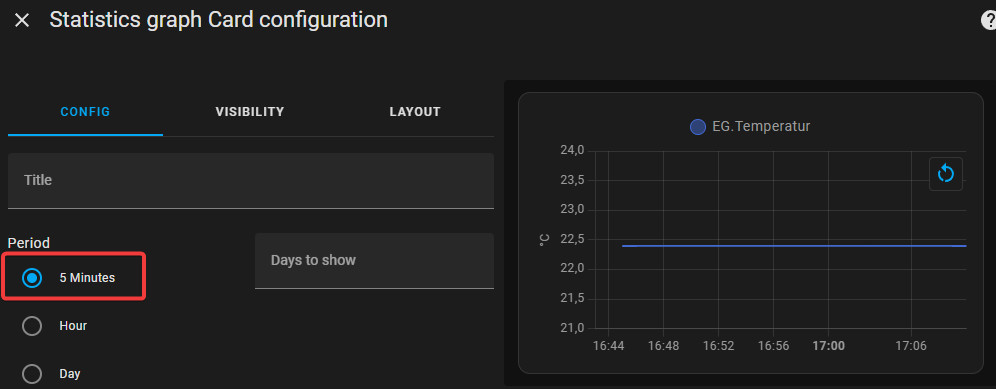Switch to the CONFIG tab

click(x=85, y=112)
